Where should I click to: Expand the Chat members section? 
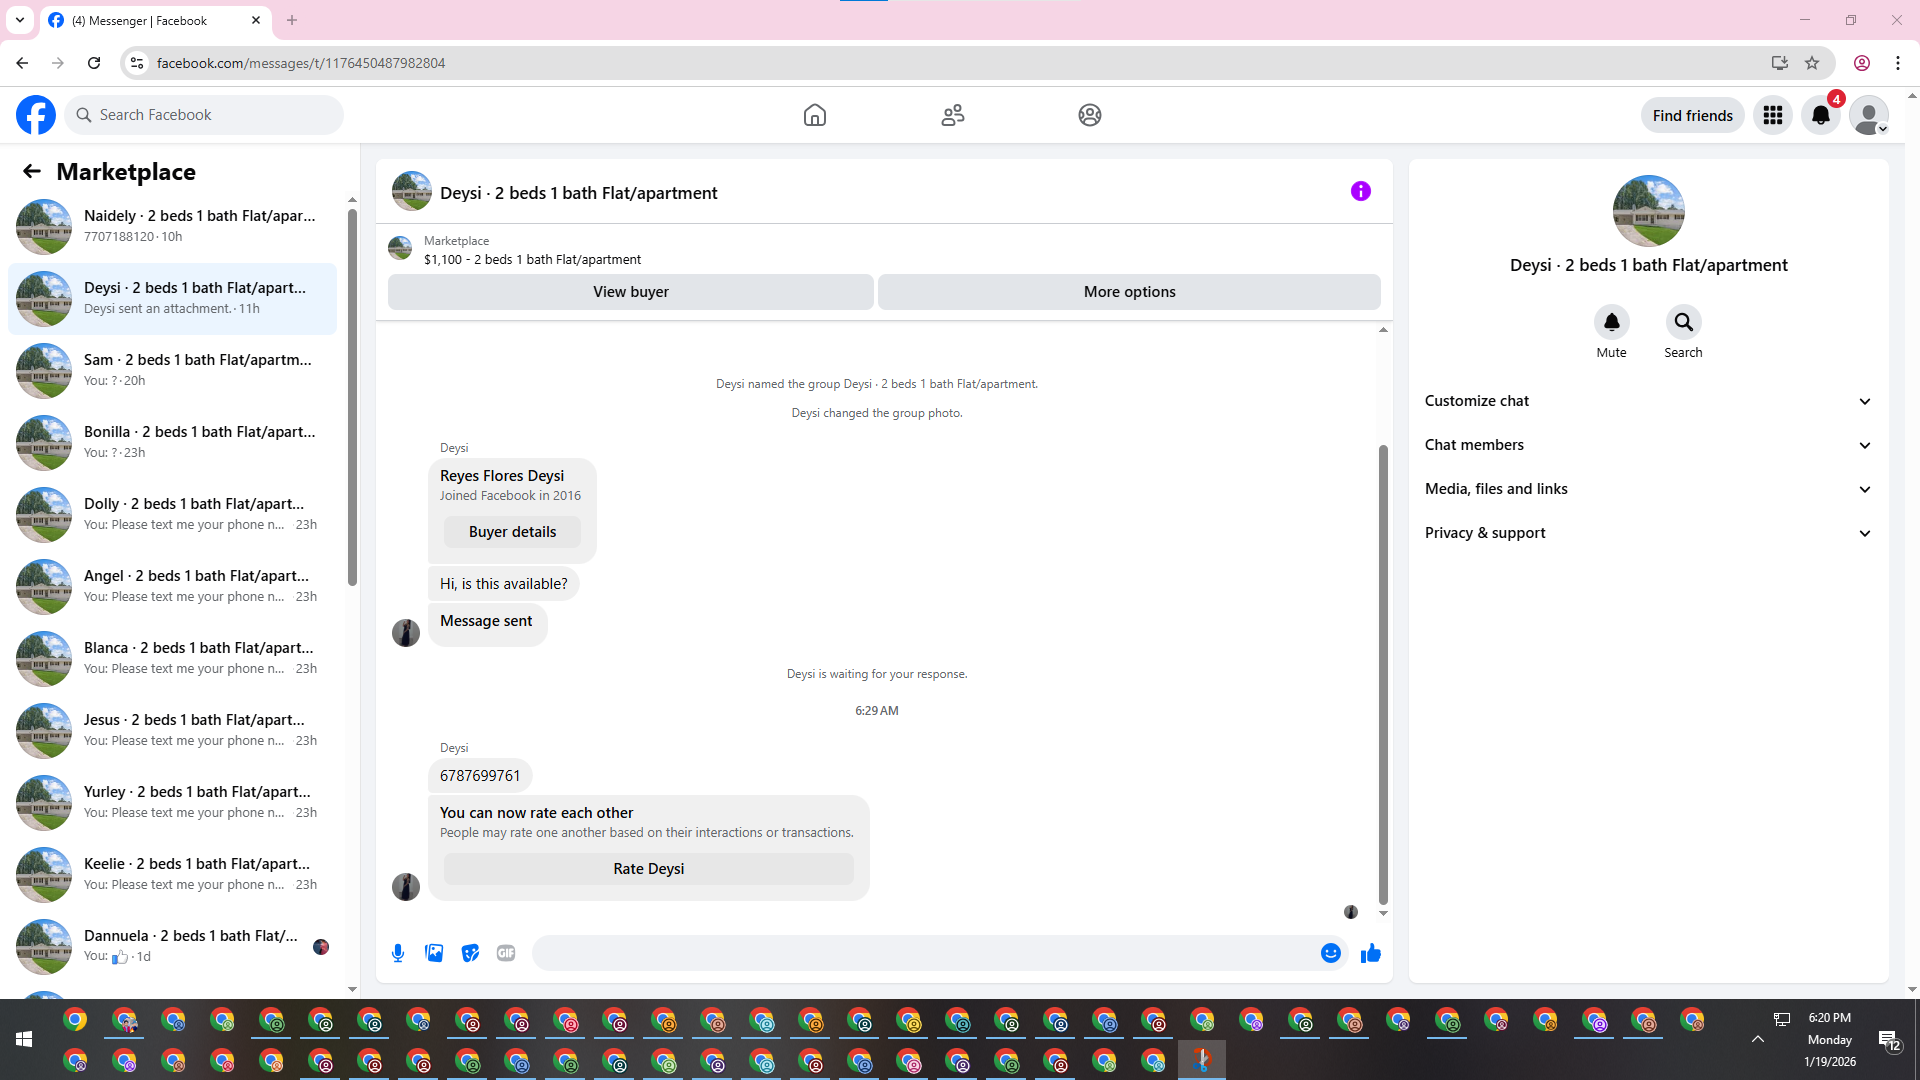click(x=1648, y=445)
